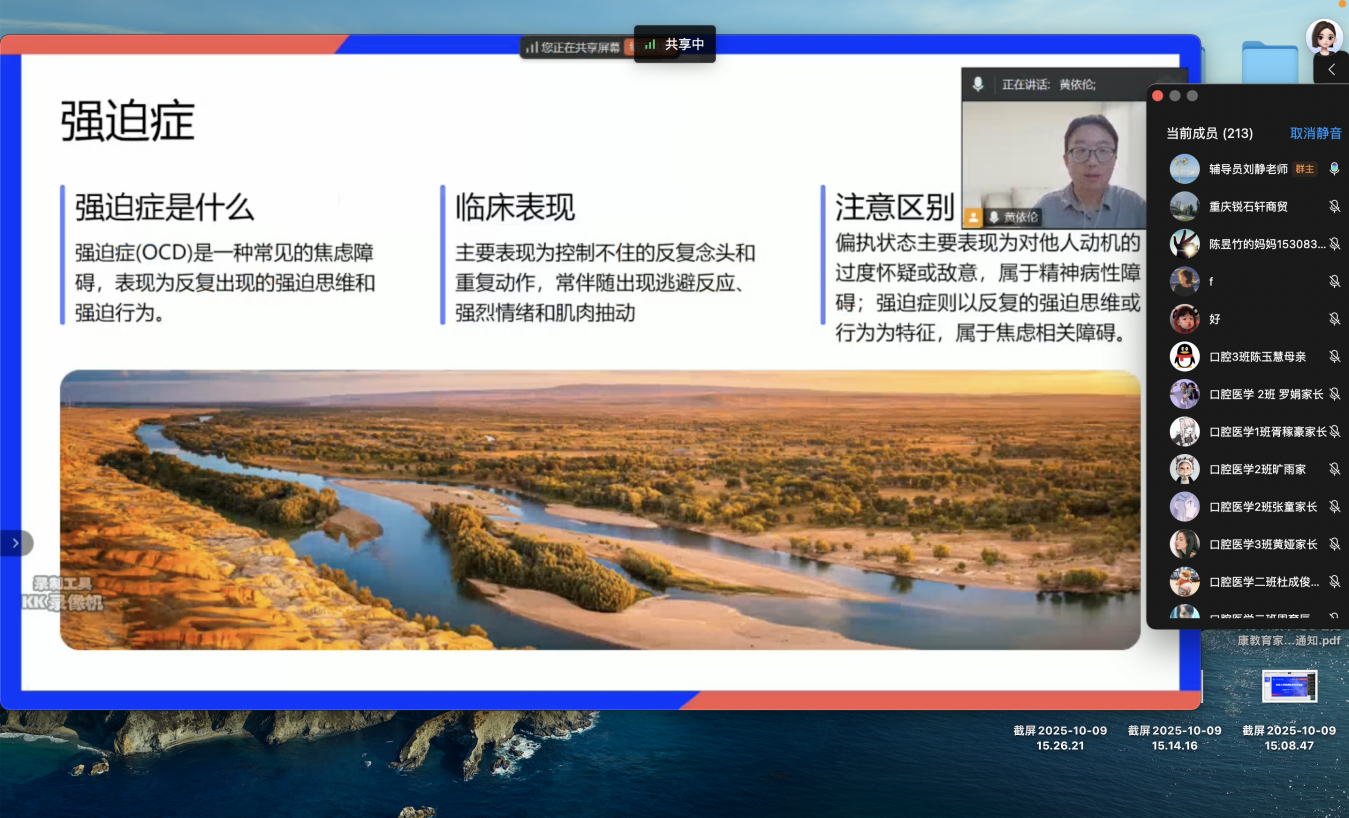Click the 共享中 sharing status indicator
This screenshot has width=1349, height=818.
coord(675,45)
